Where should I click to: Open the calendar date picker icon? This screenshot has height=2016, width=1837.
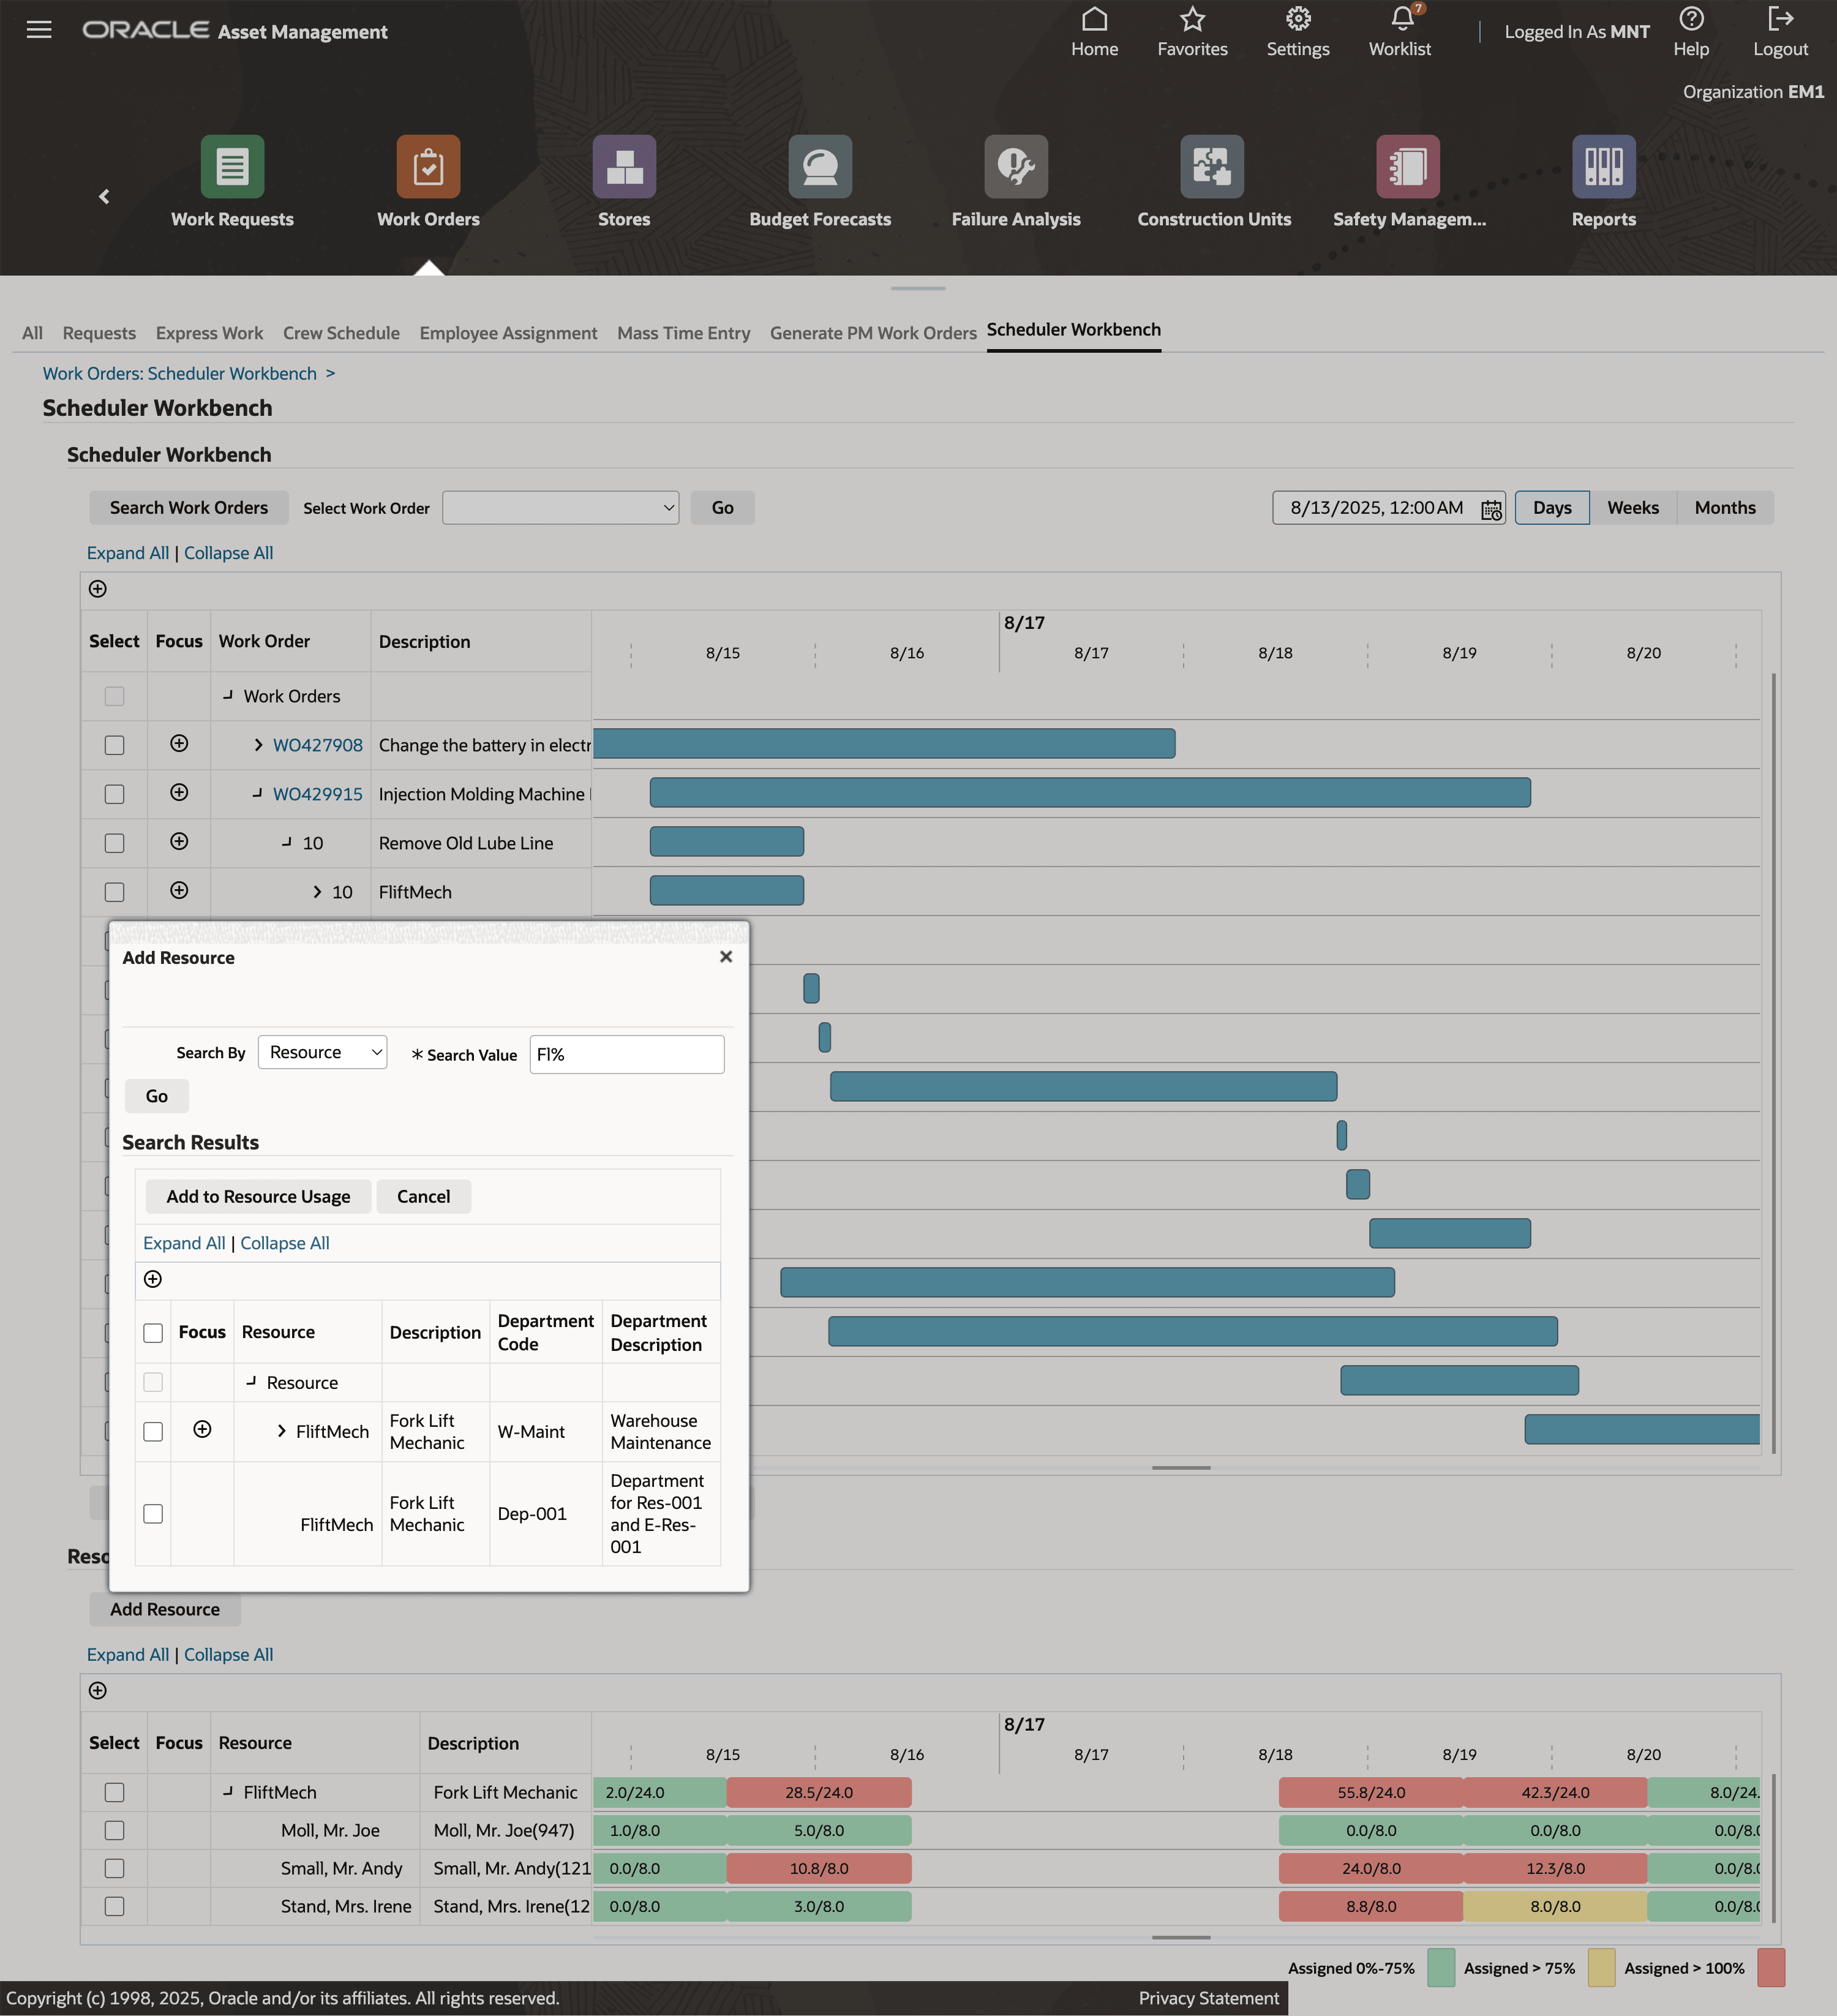coord(1490,509)
